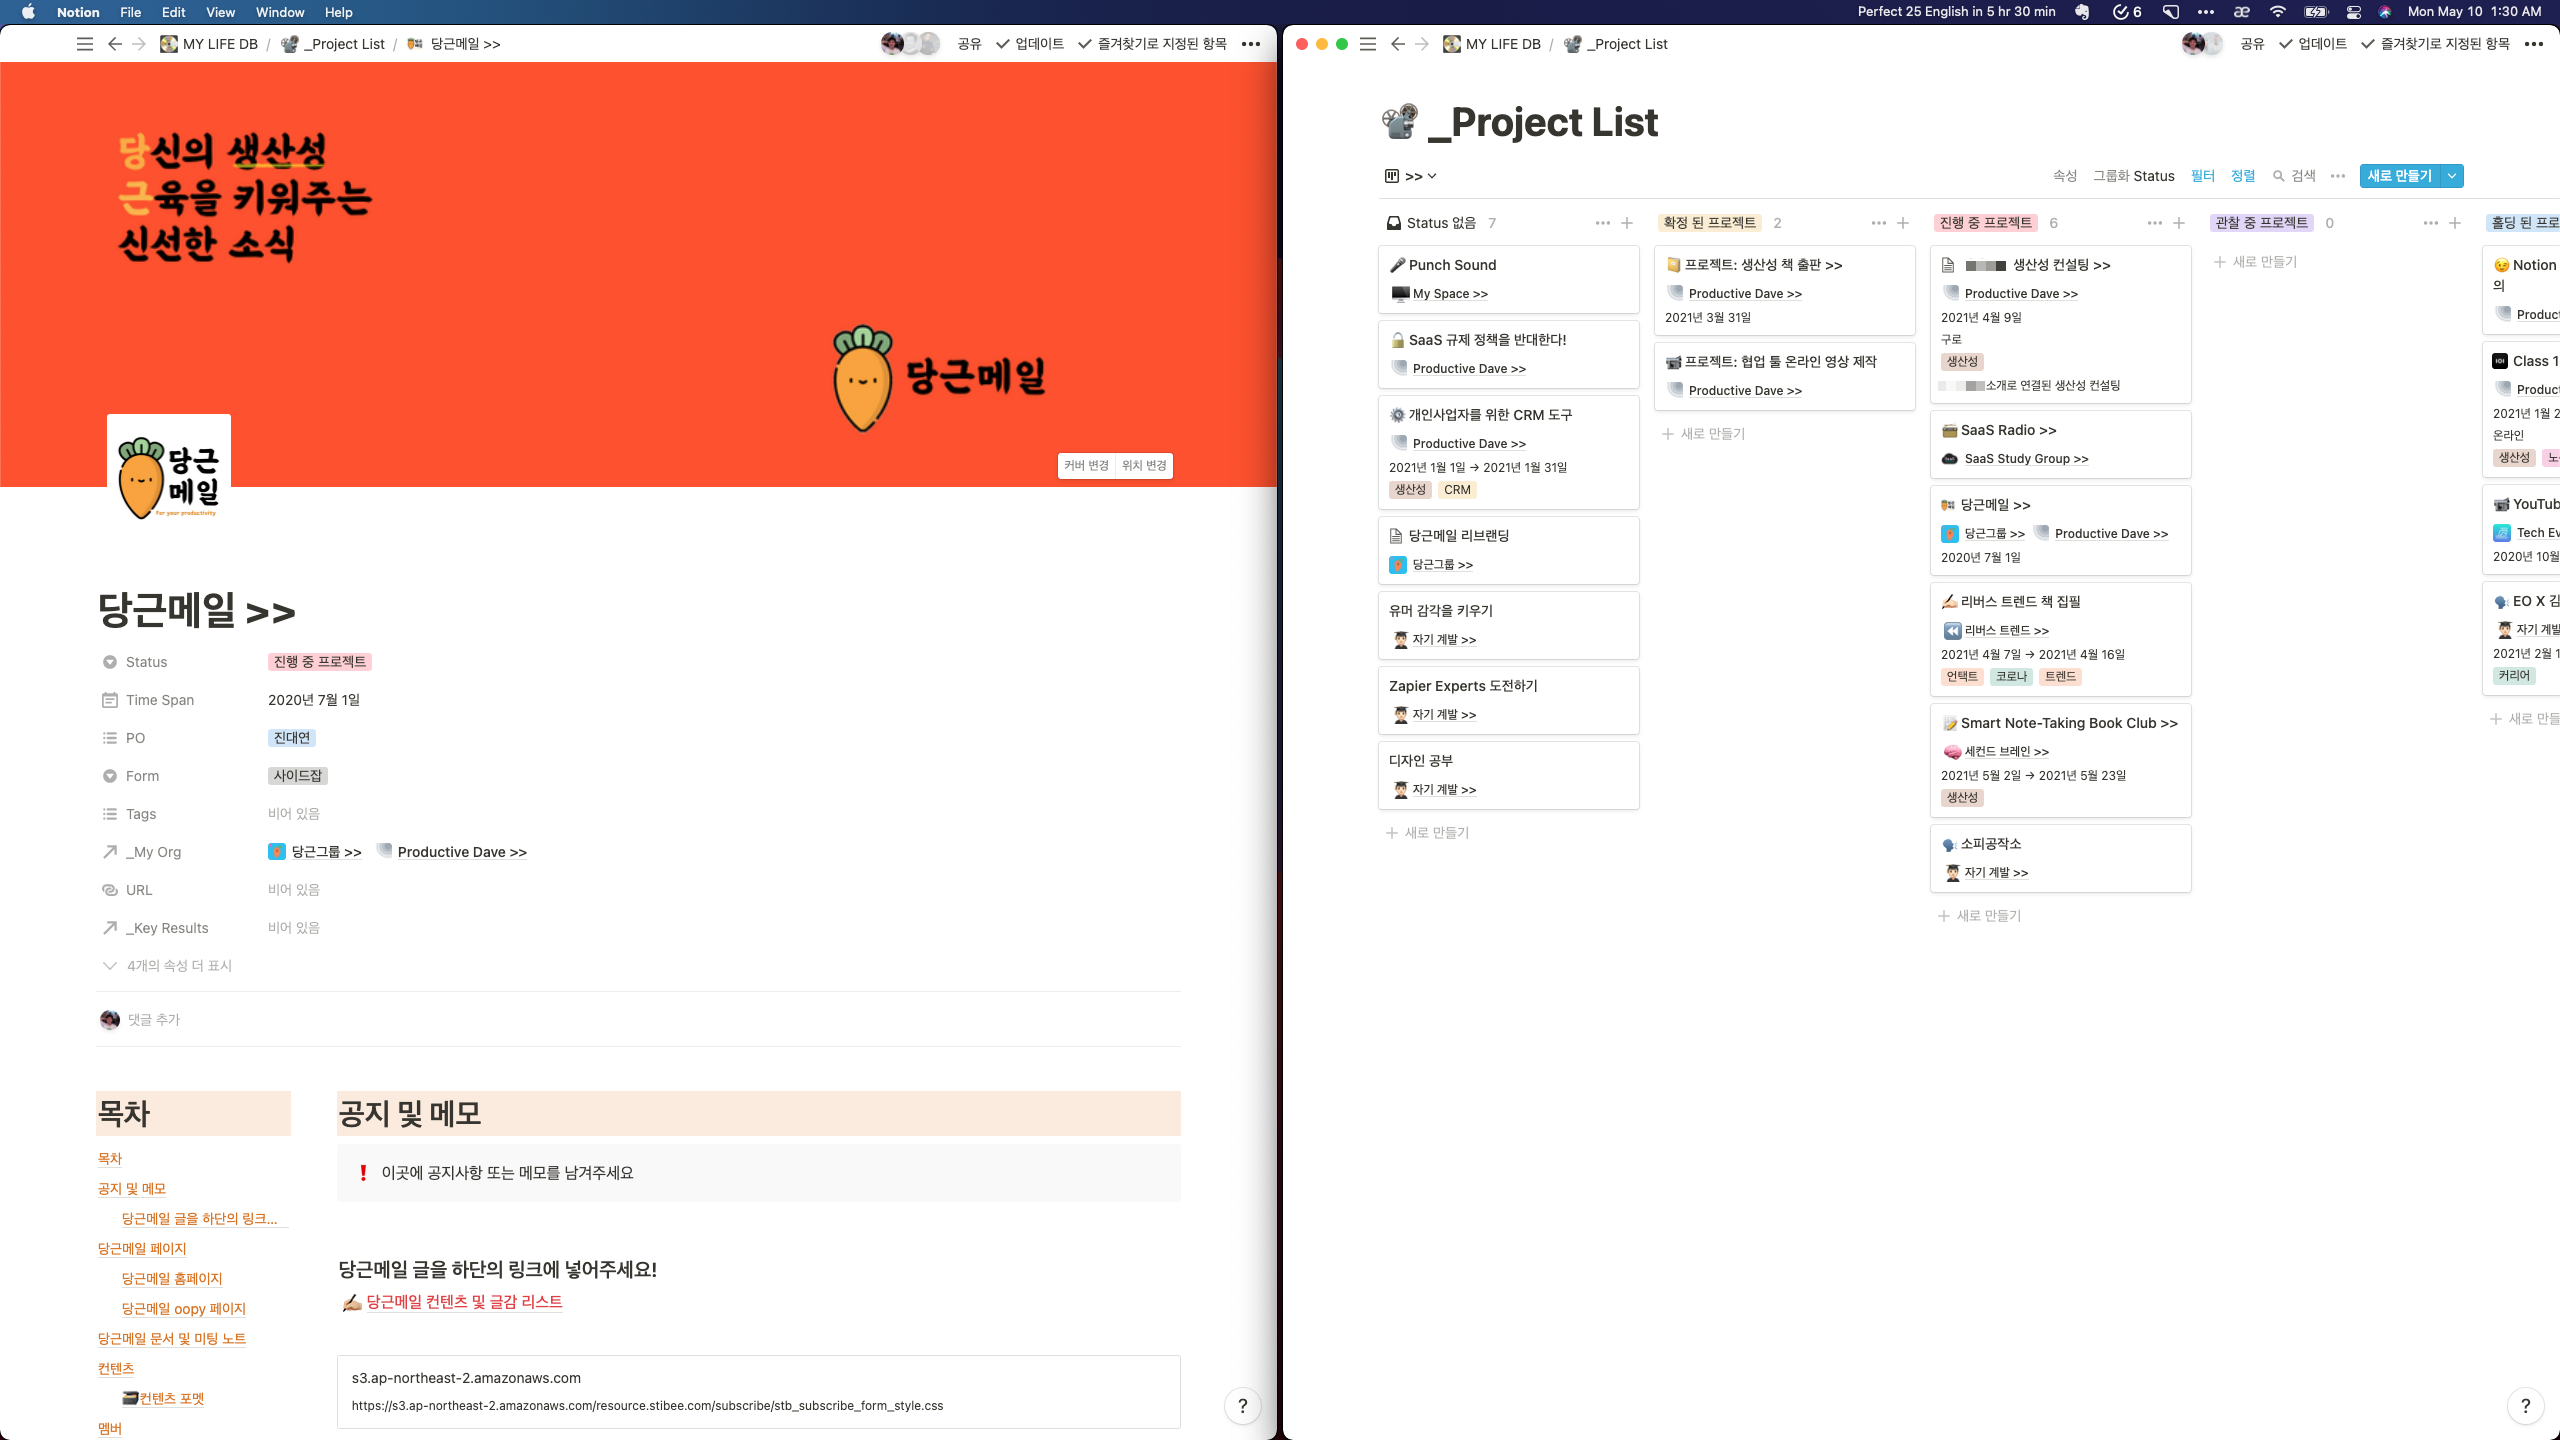This screenshot has height=1440, width=2560.
Task: Open the Punch Sound card
Action: [x=1452, y=265]
